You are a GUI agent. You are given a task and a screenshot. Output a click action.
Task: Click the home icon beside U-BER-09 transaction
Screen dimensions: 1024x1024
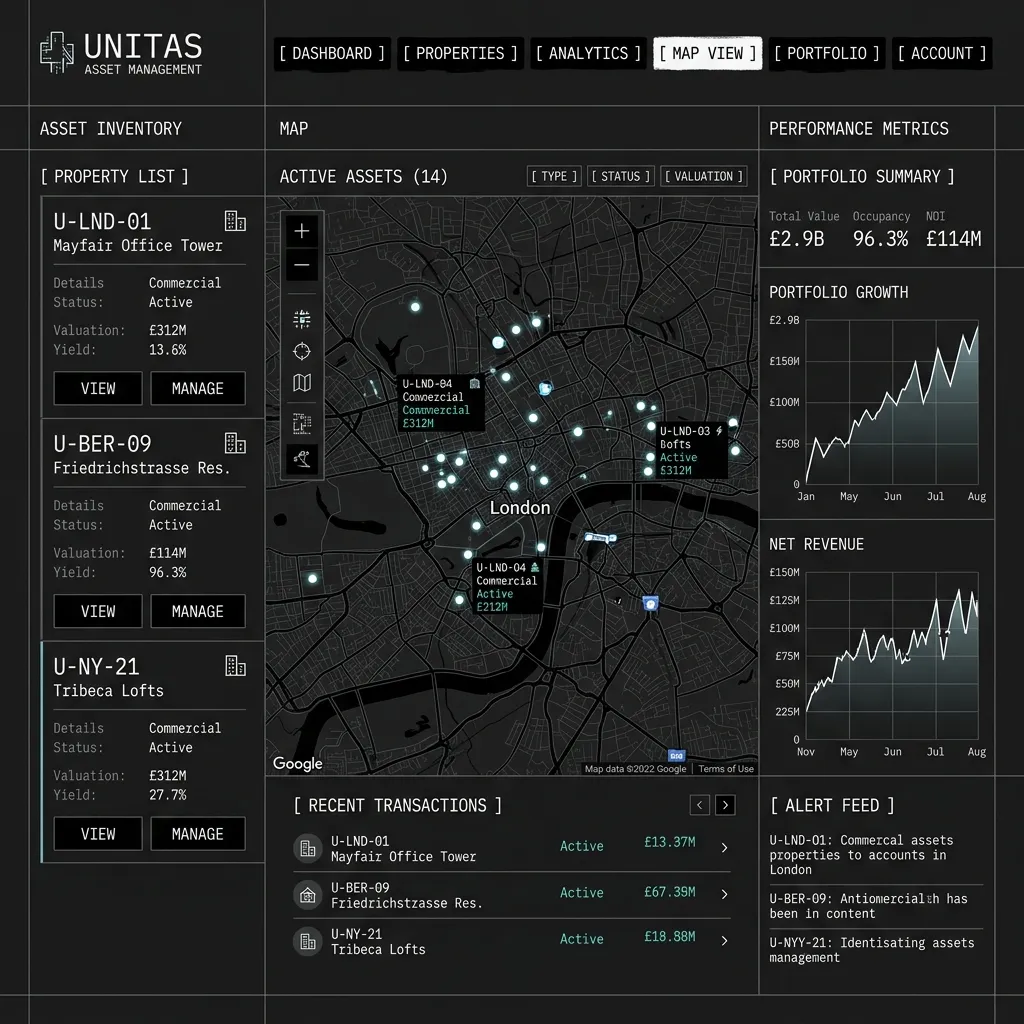(307, 893)
